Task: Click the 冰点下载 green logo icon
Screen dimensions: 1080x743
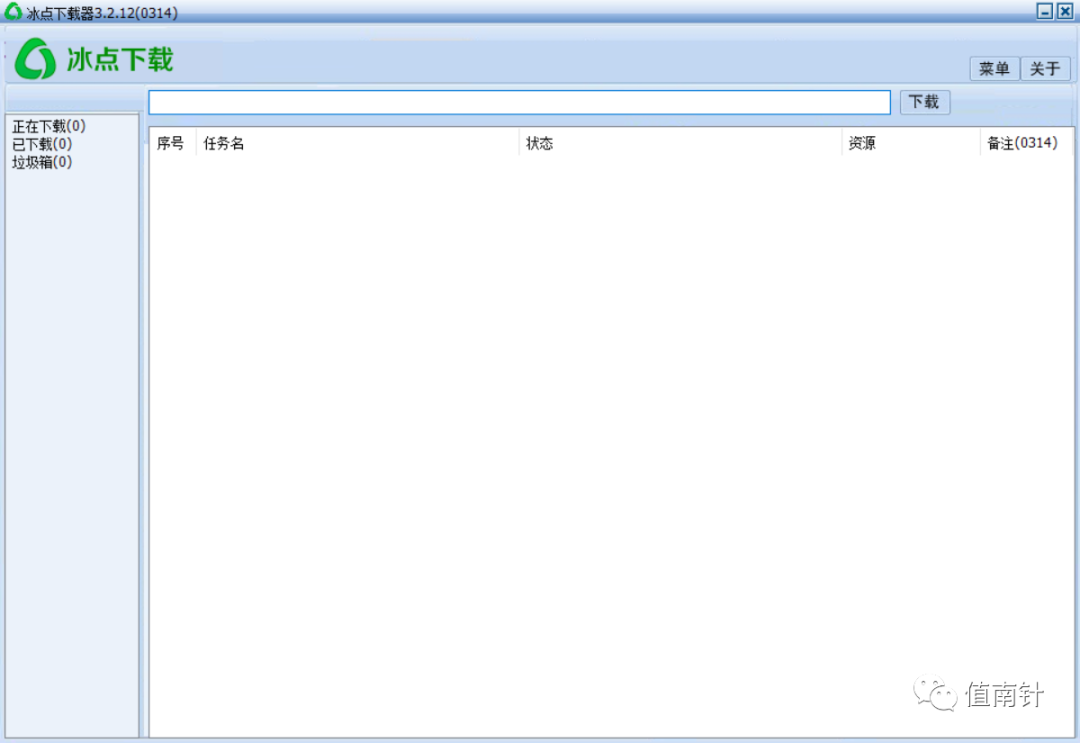Action: click(x=35, y=59)
